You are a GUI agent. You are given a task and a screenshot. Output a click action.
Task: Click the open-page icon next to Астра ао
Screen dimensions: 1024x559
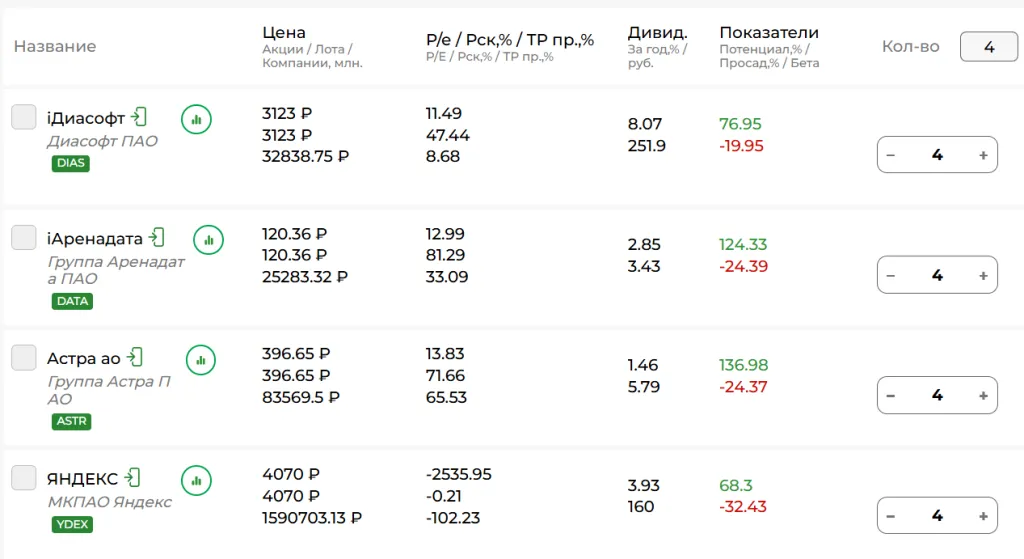click(135, 357)
